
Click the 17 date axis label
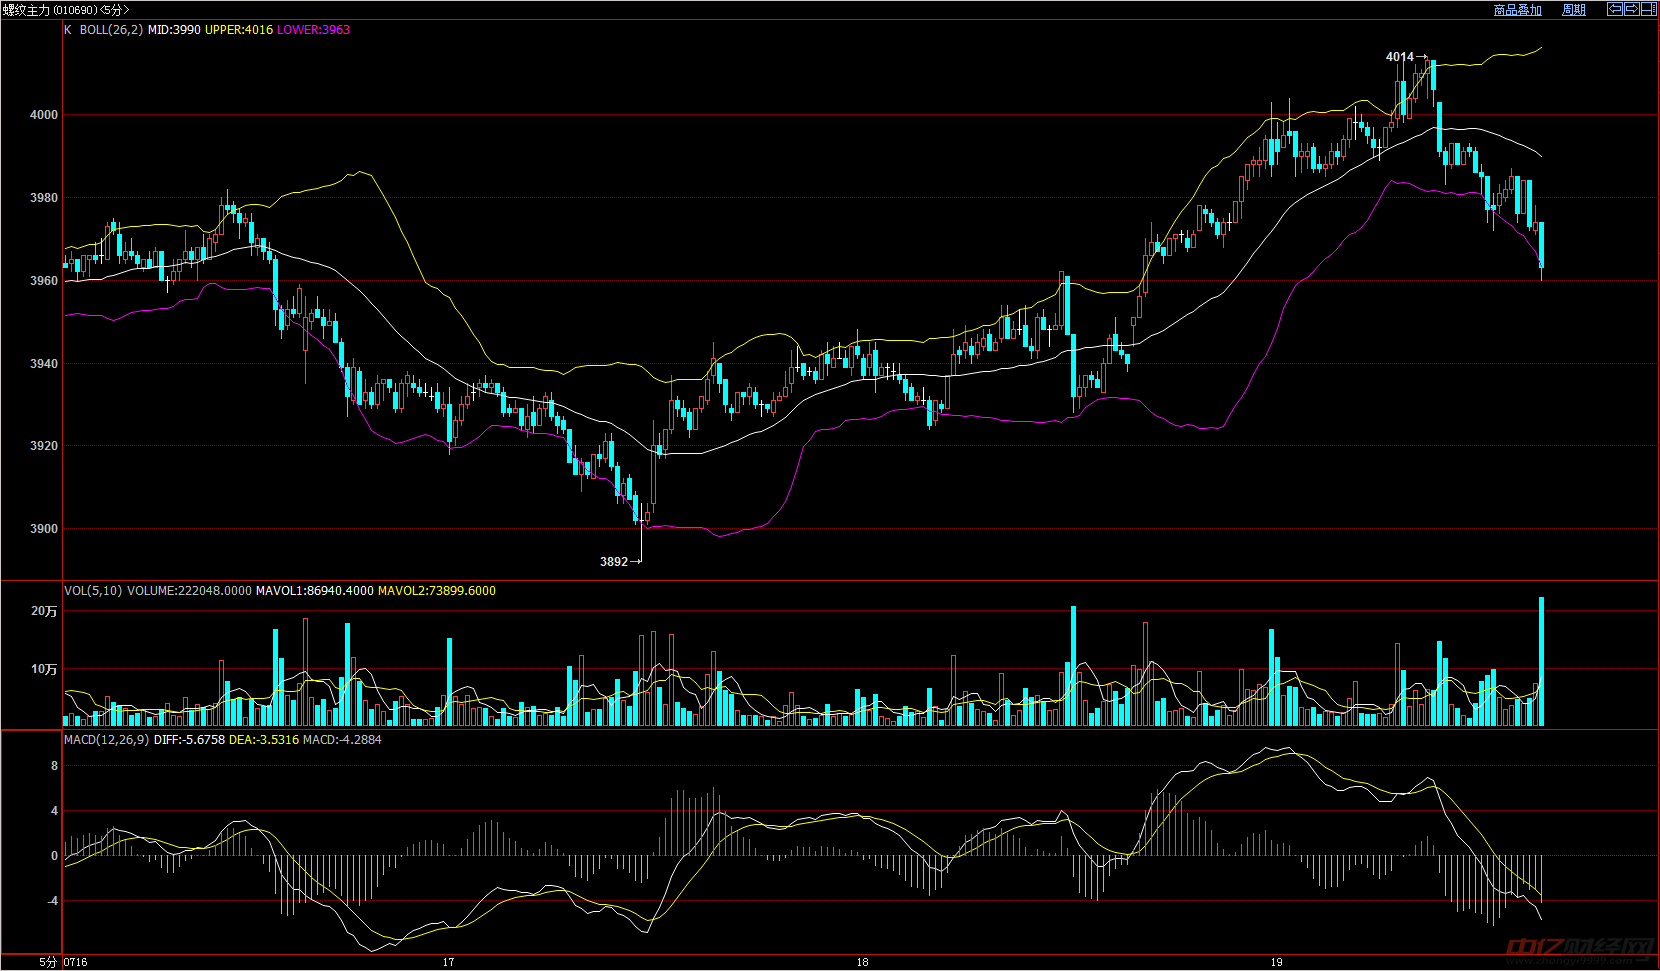[x=449, y=963]
